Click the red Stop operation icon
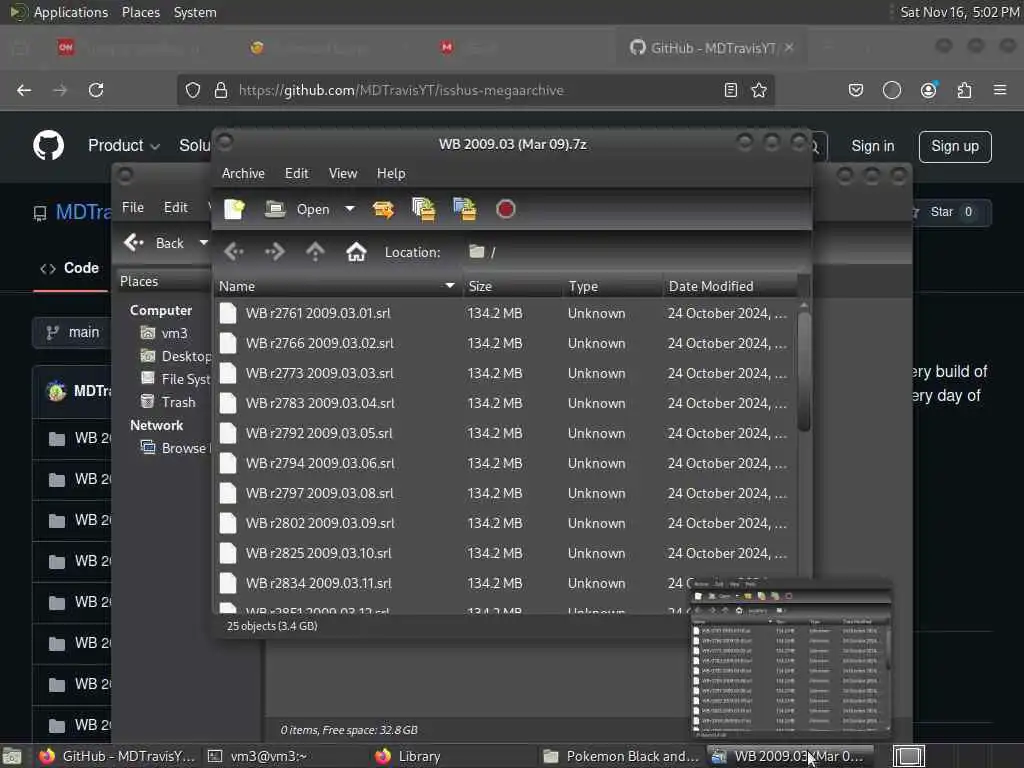 coord(505,209)
